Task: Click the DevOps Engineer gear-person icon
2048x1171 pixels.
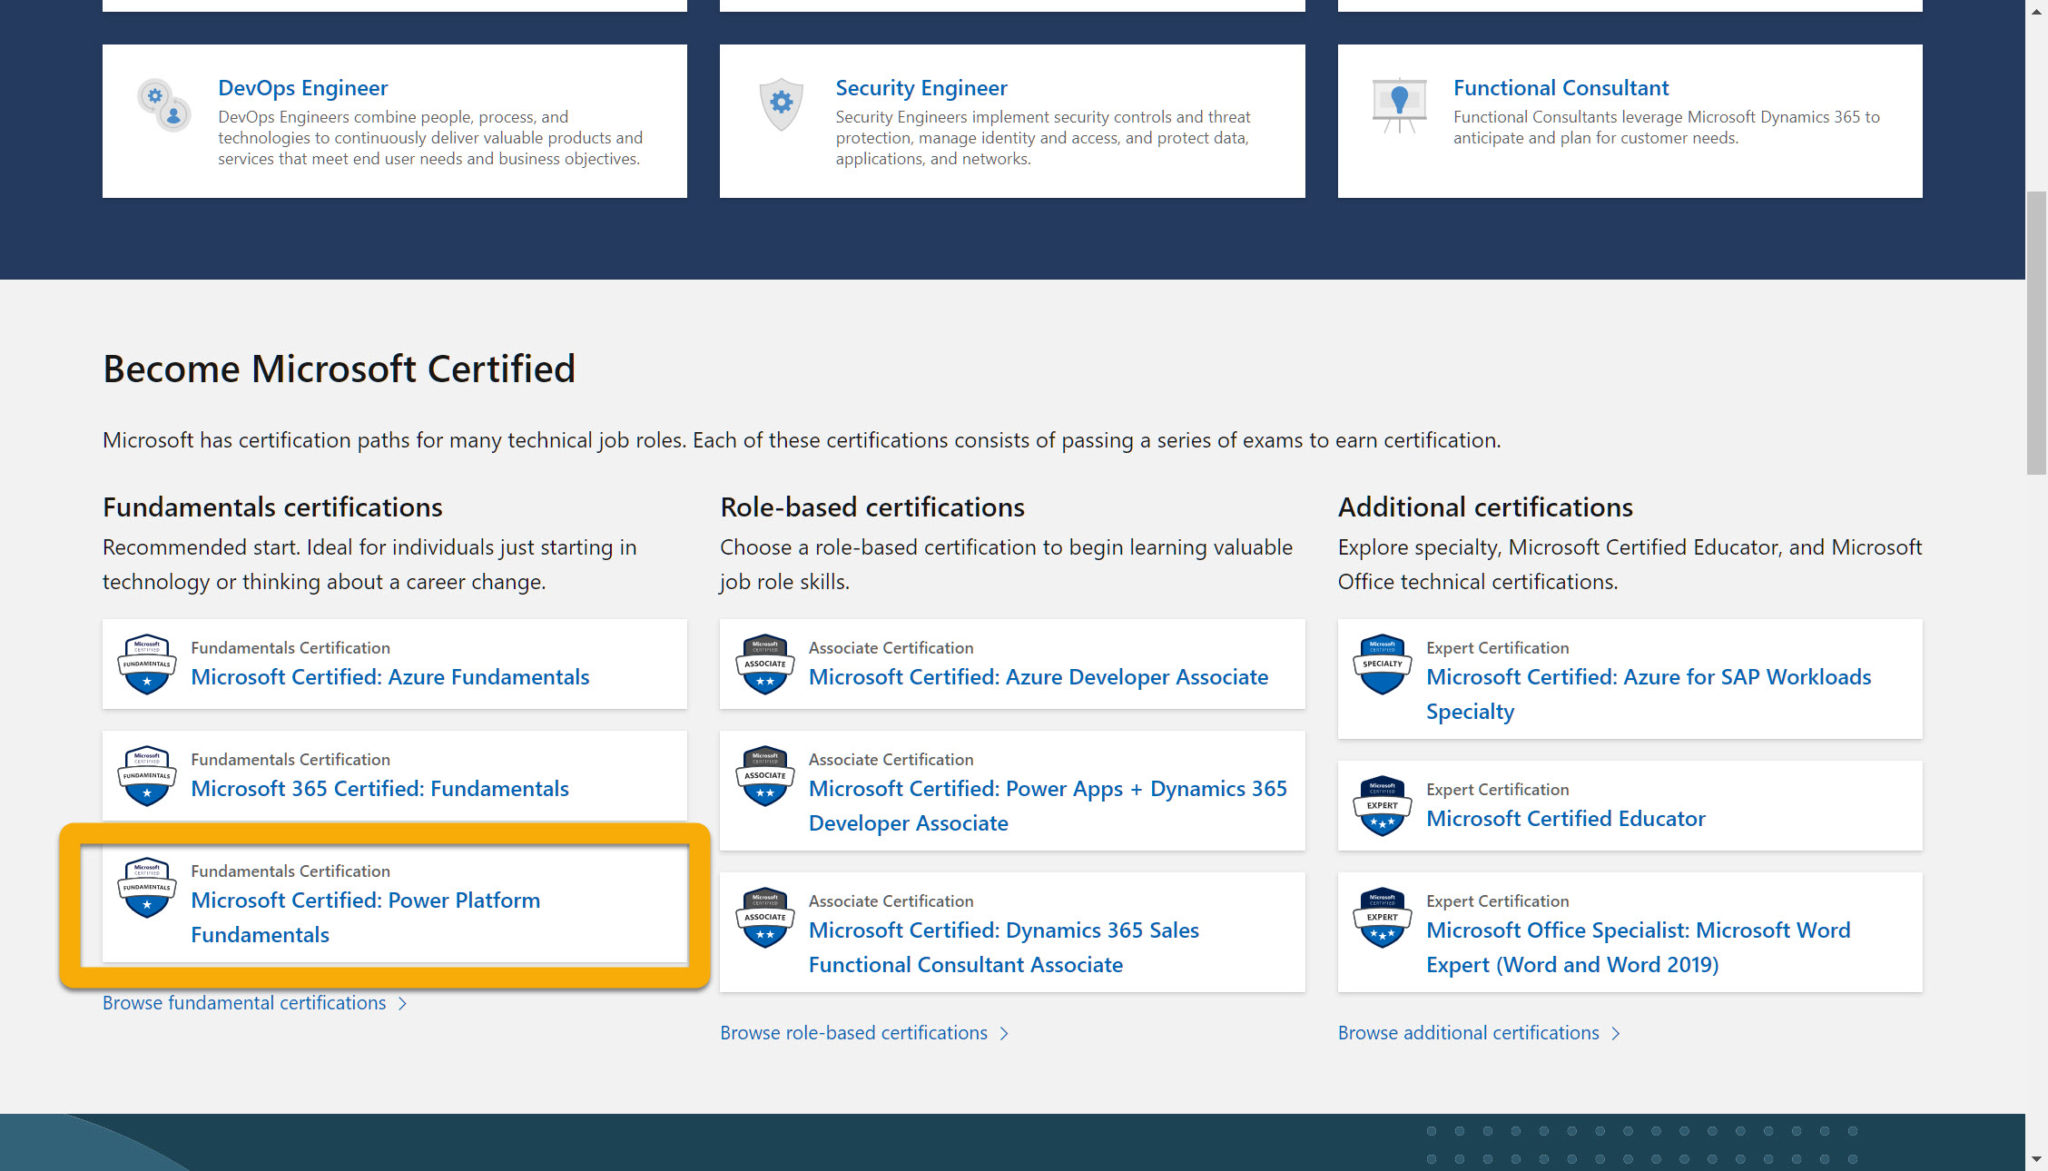Action: [164, 105]
